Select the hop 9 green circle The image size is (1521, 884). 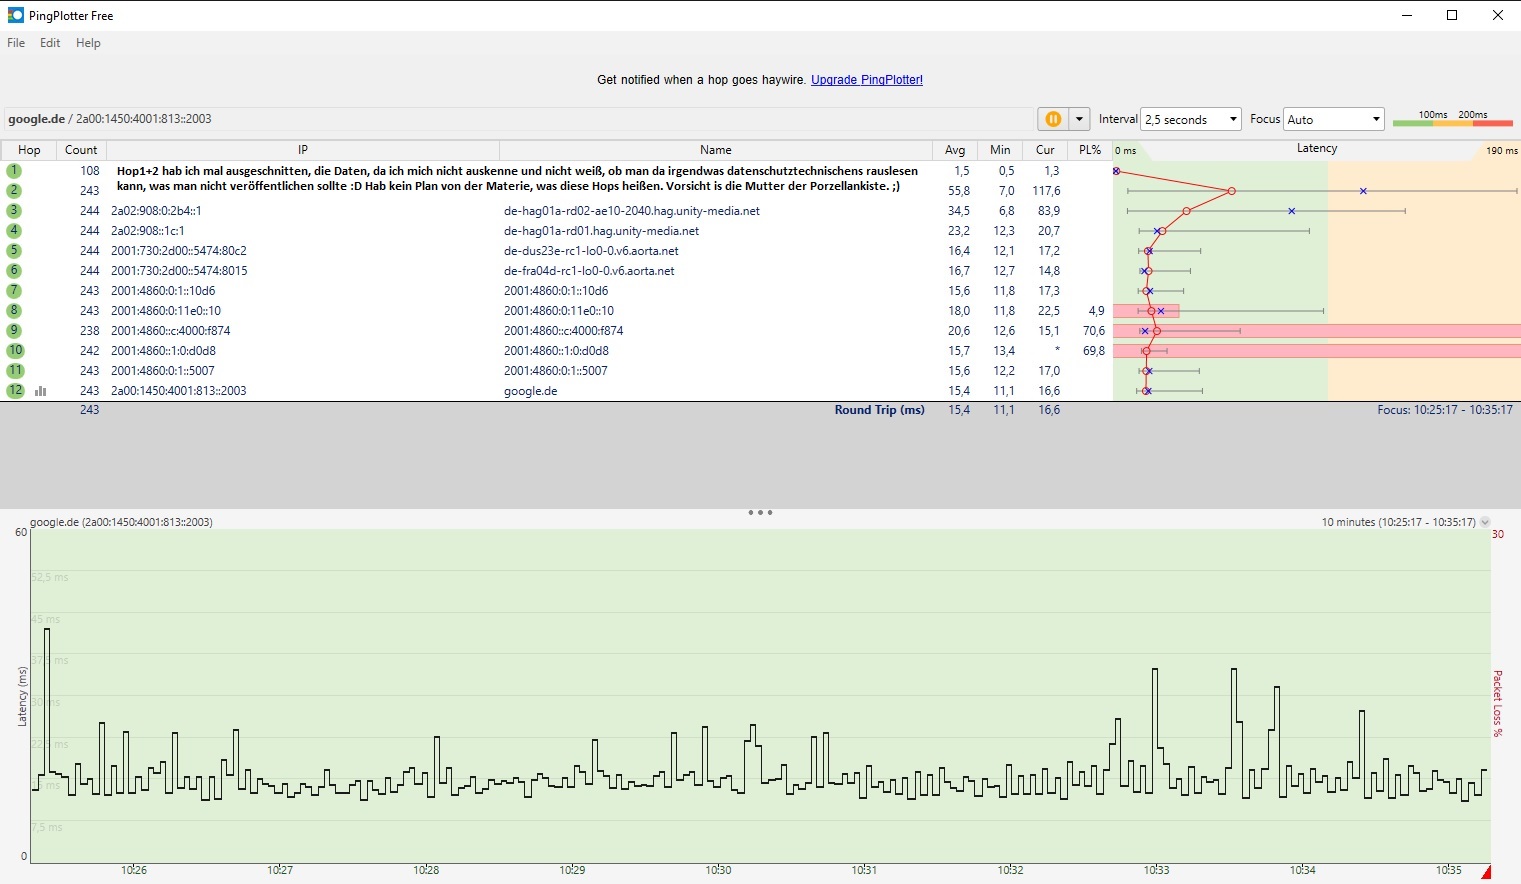click(x=14, y=331)
